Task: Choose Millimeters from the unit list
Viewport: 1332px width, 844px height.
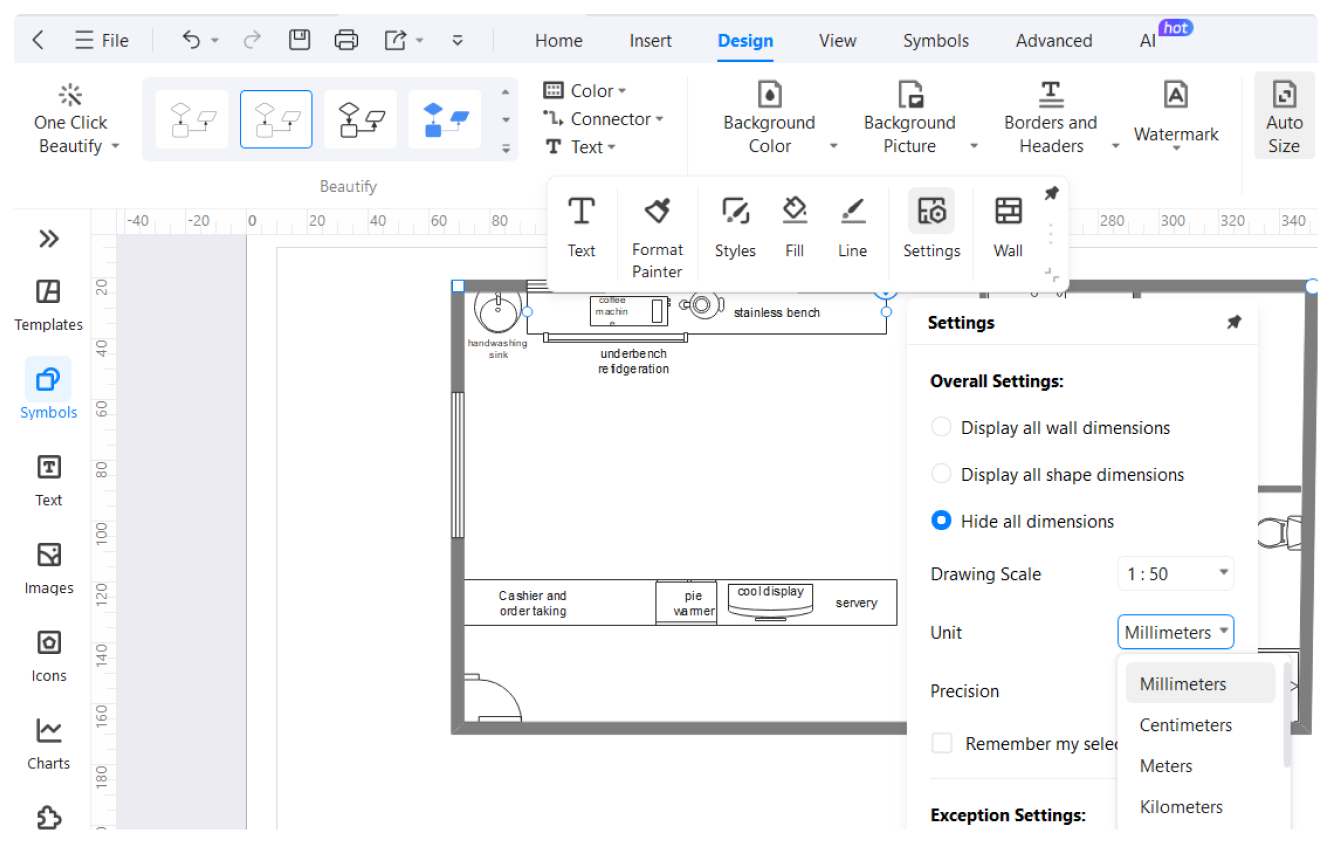Action: [x=1200, y=684]
